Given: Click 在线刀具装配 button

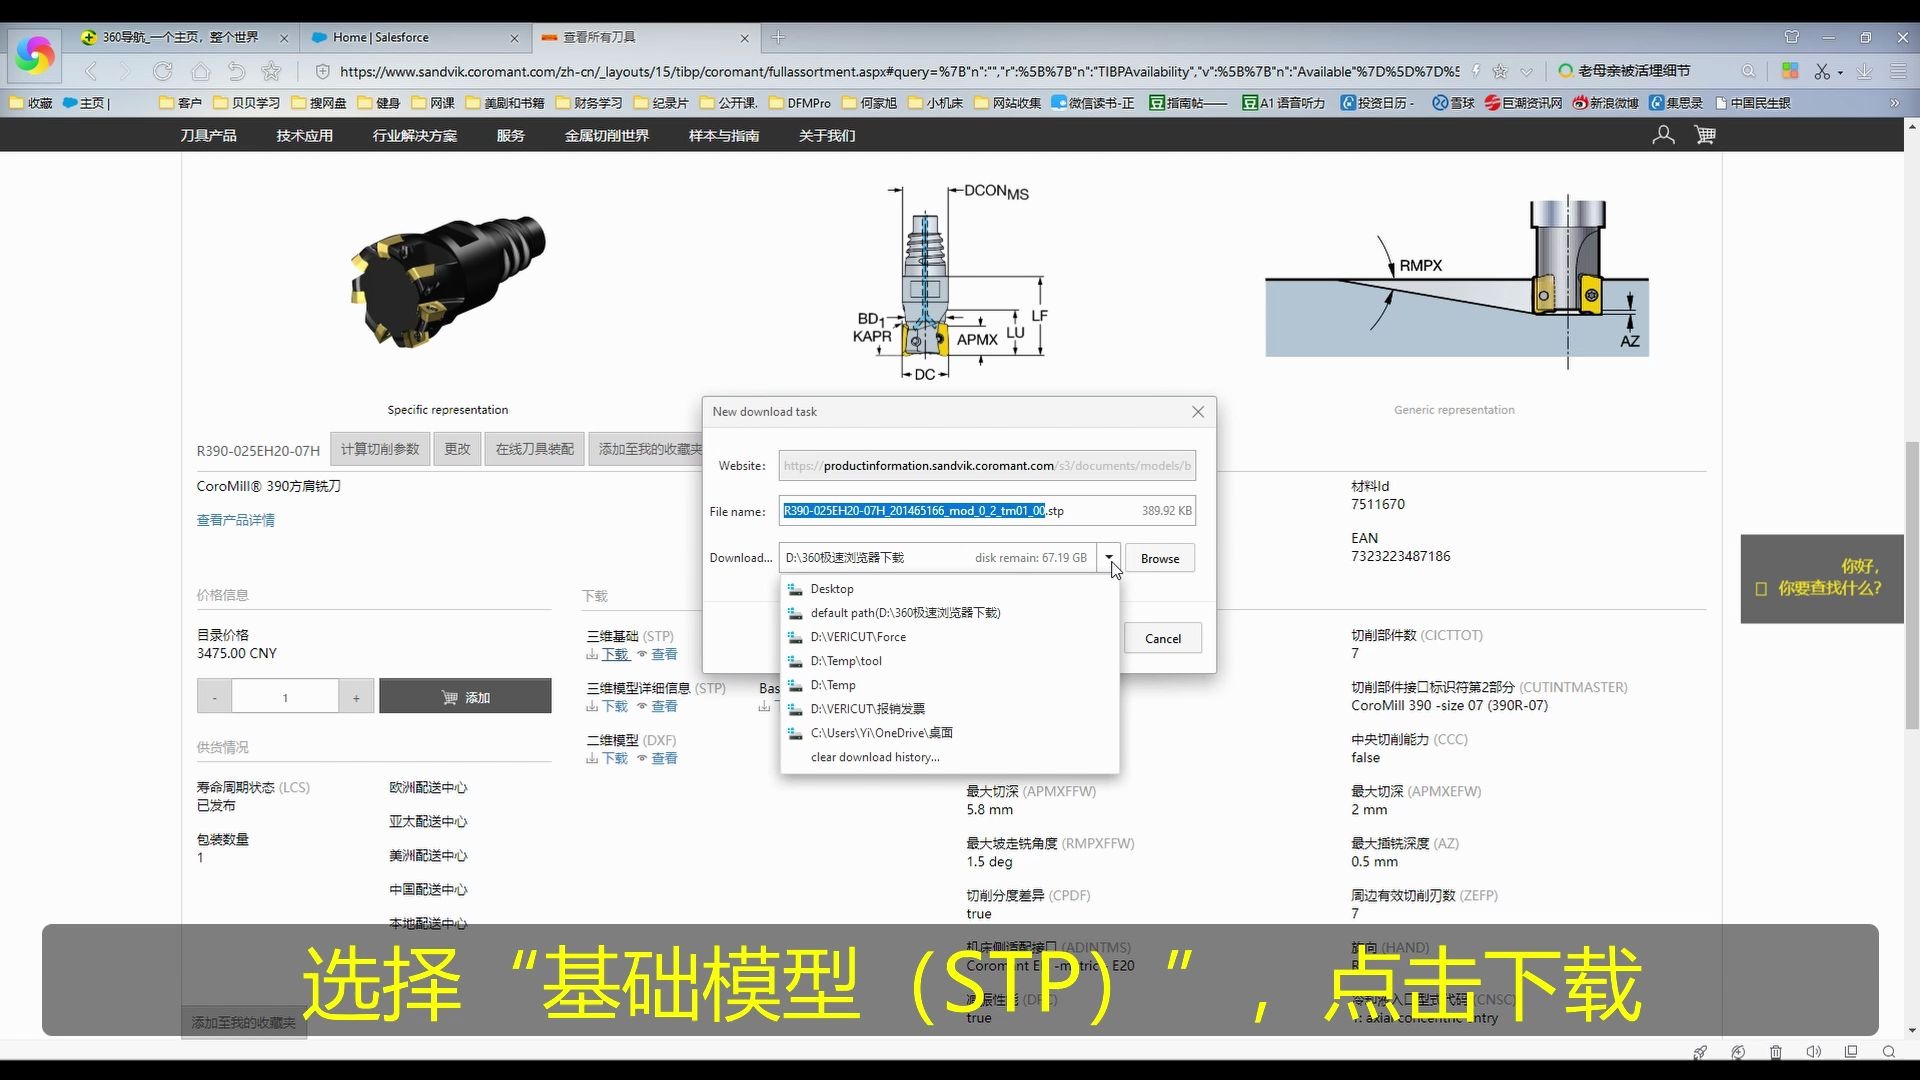Looking at the screenshot, I should click(x=535, y=449).
